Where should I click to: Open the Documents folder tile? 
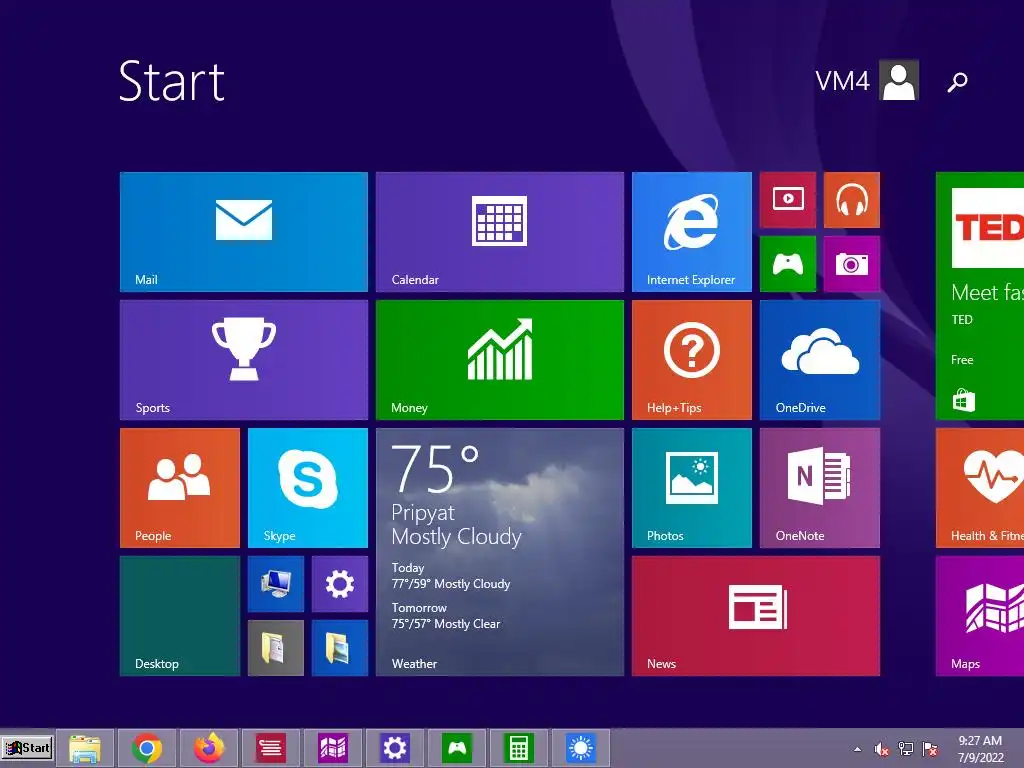pos(276,648)
